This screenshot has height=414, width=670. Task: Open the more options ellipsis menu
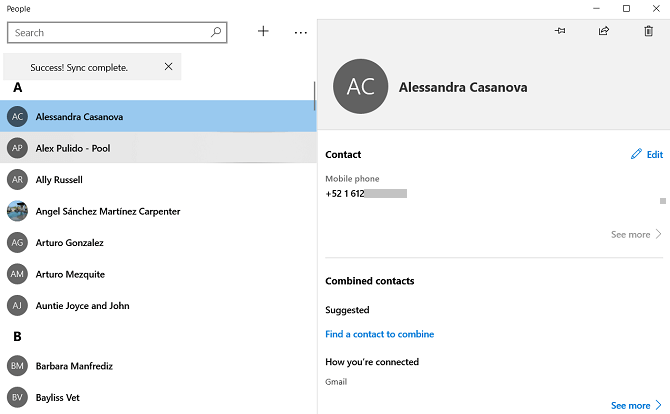coord(301,32)
